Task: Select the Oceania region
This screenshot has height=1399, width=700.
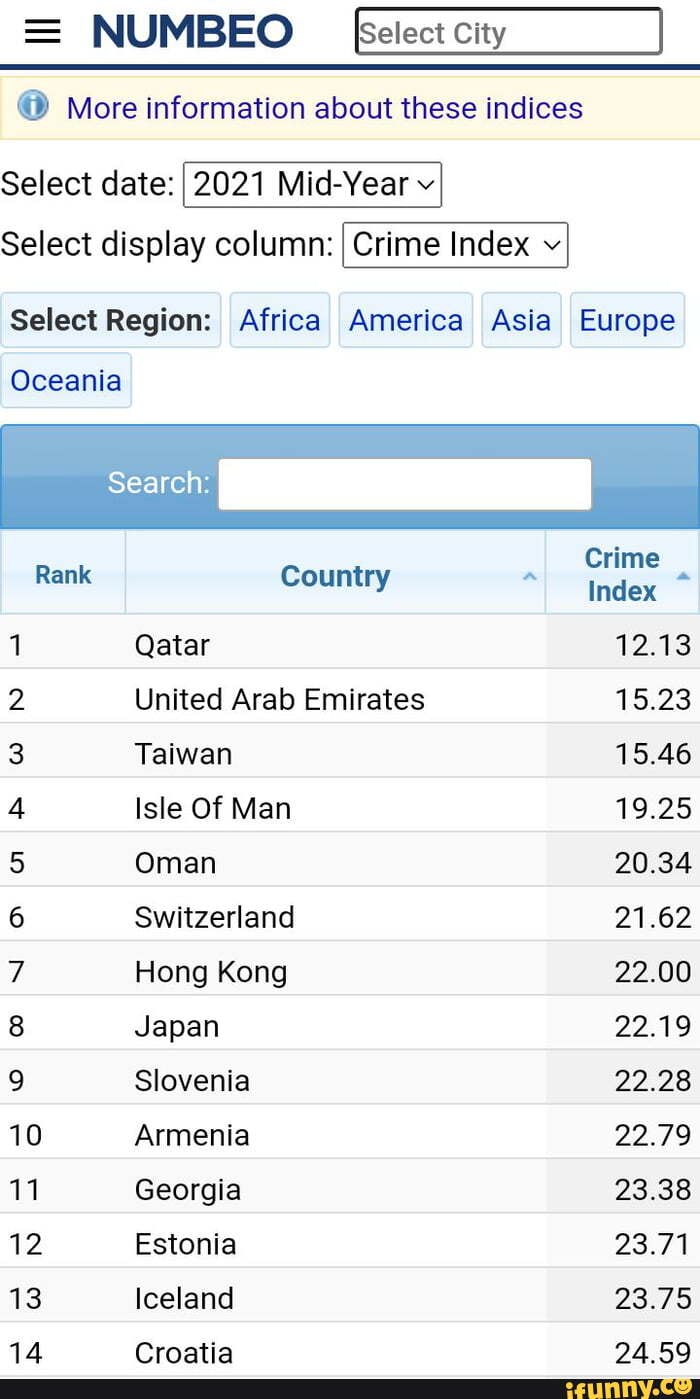Action: 66,380
